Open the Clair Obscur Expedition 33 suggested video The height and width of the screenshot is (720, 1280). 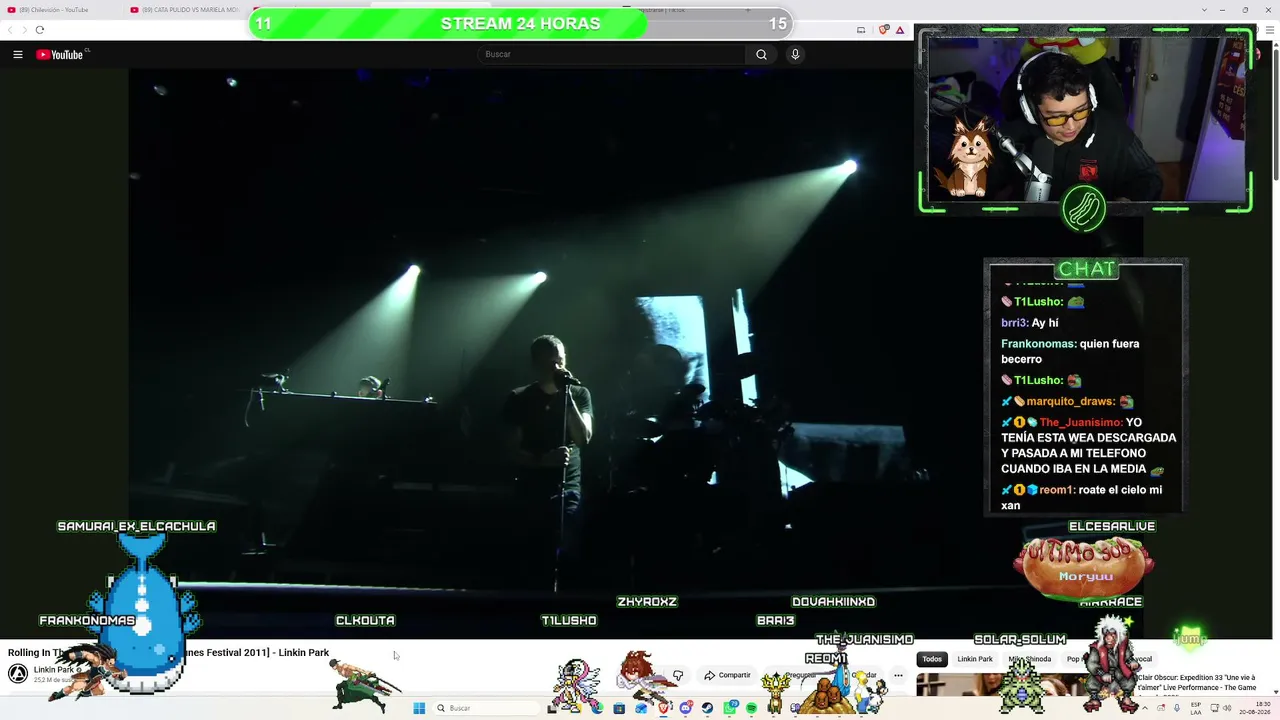1196,683
